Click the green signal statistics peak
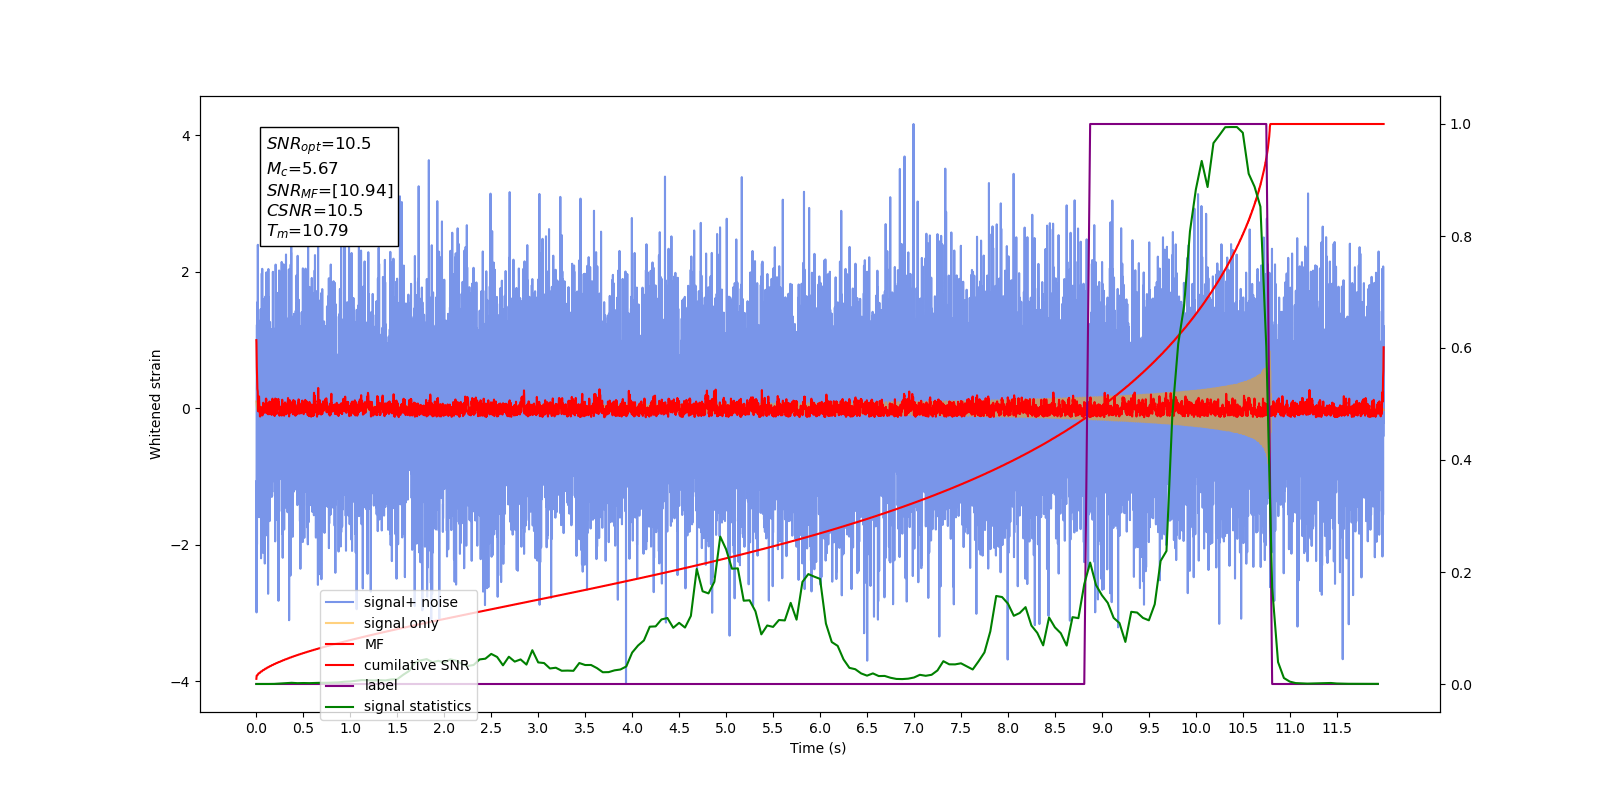Viewport: 1600px width, 800px height. 1232,128
